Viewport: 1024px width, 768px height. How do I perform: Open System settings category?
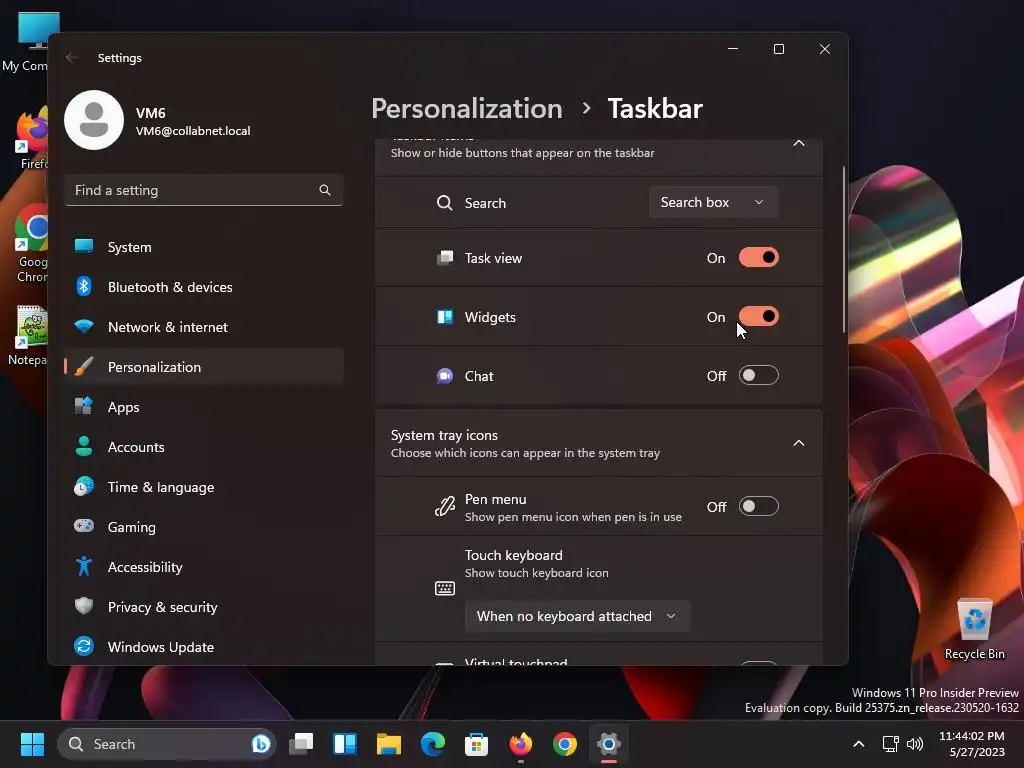204,247
